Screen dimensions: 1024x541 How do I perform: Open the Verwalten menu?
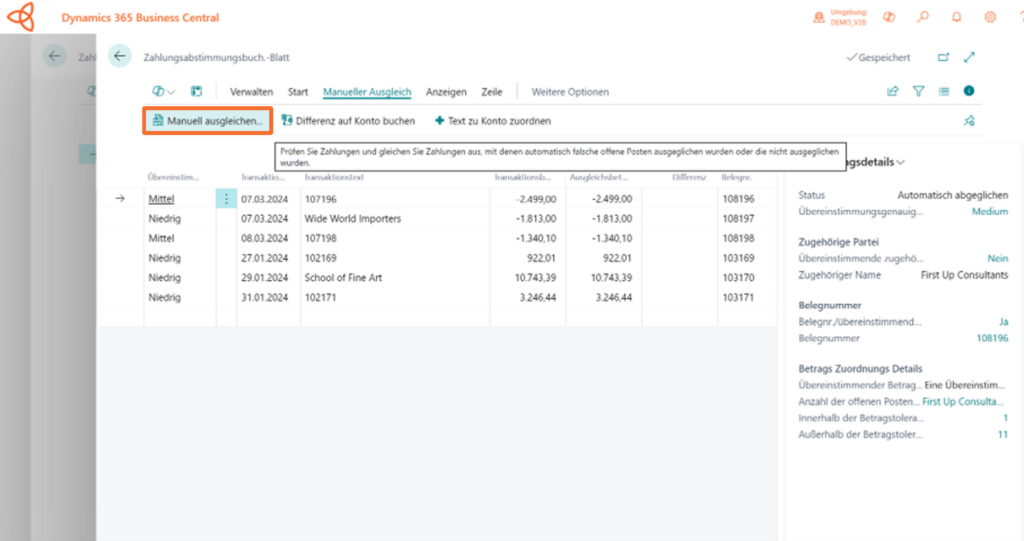point(251,92)
